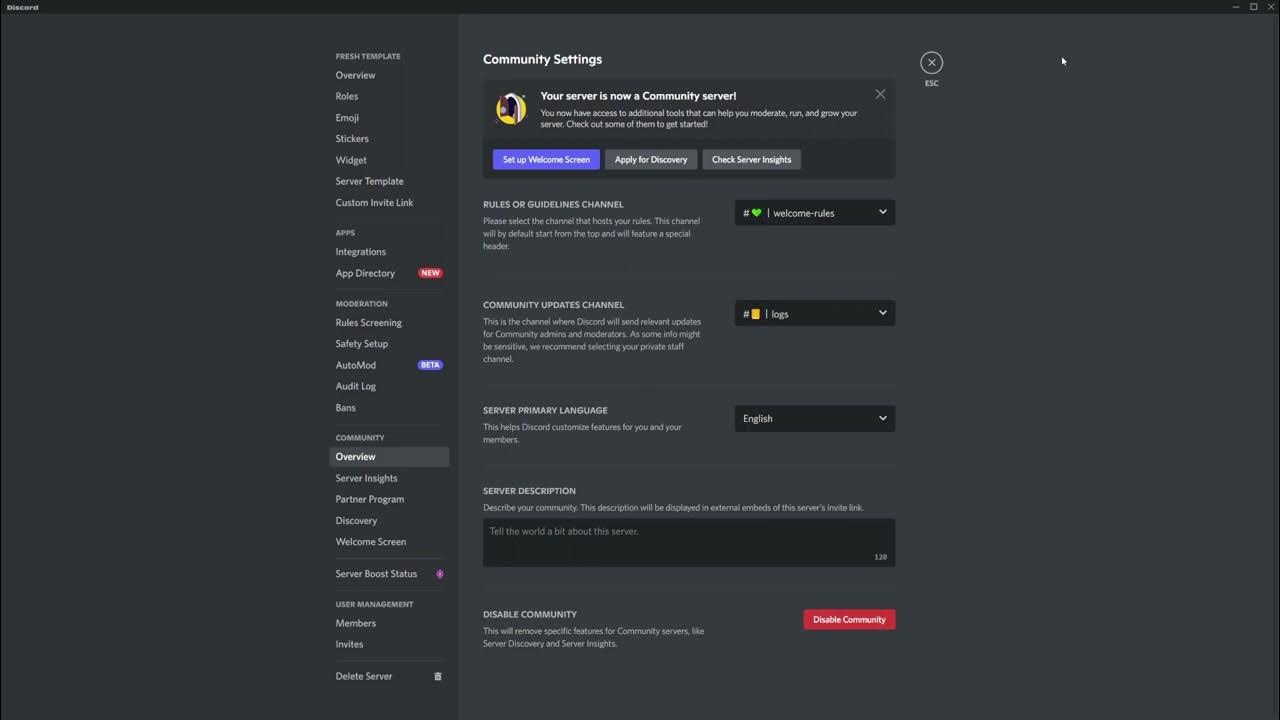Open Safety Setup page
Image resolution: width=1280 pixels, height=720 pixels.
click(389, 344)
